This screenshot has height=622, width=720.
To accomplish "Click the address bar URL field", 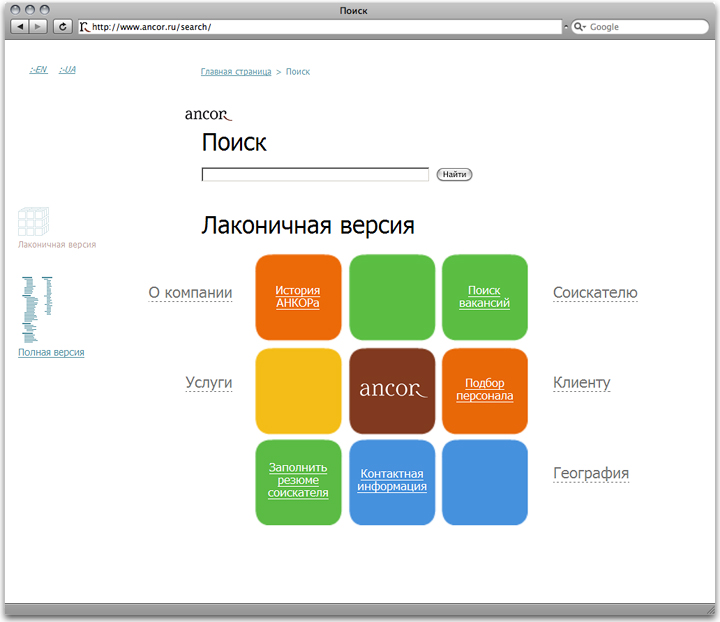I will click(x=320, y=27).
